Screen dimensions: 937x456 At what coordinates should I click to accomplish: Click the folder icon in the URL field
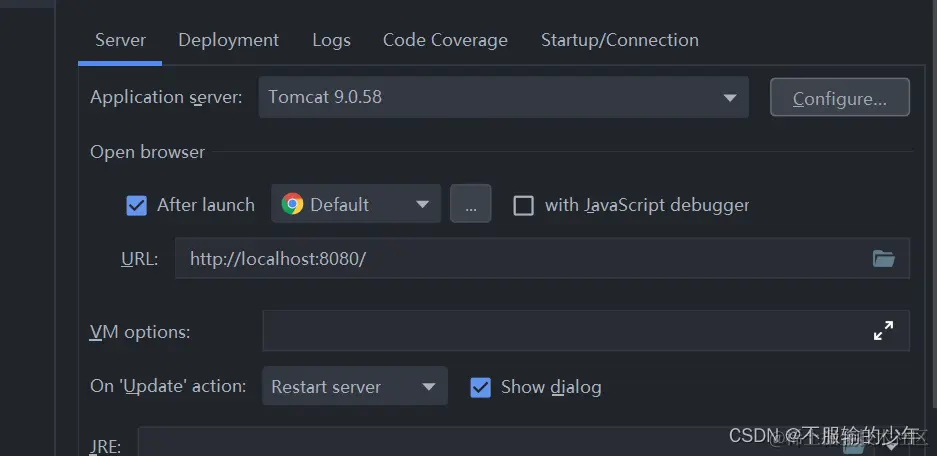[883, 258]
